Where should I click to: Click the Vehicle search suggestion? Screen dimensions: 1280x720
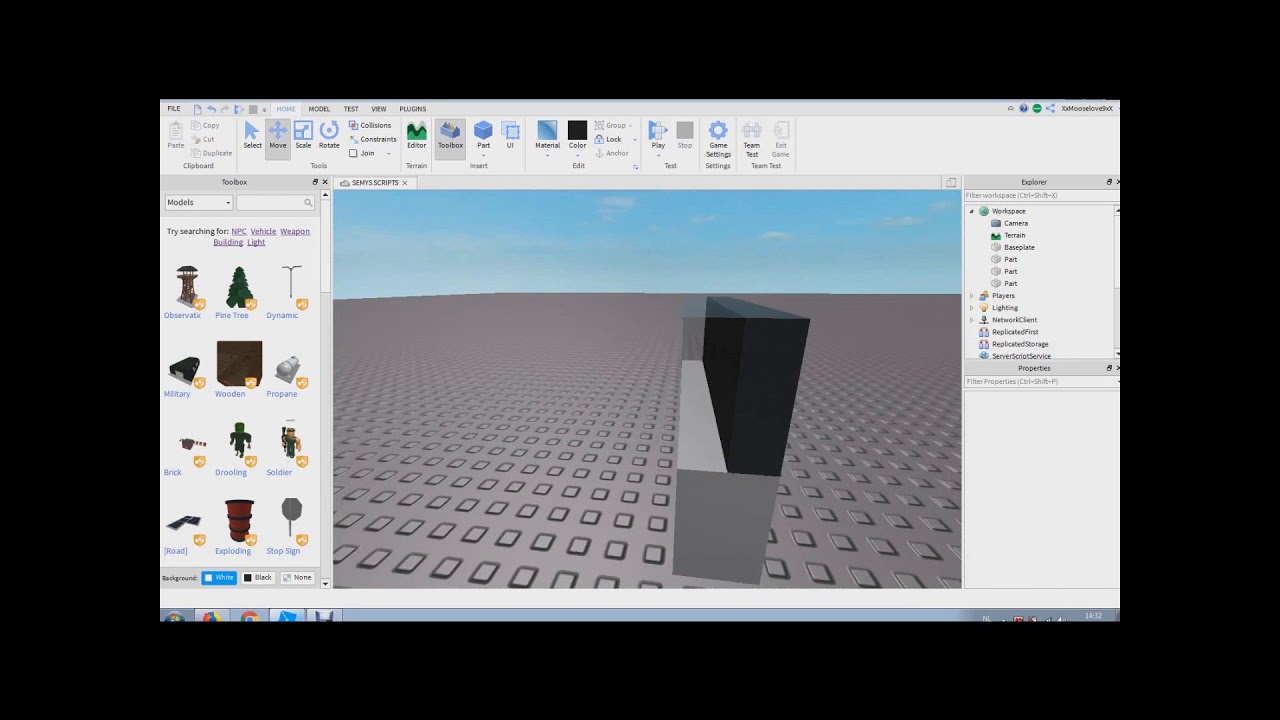[263, 231]
